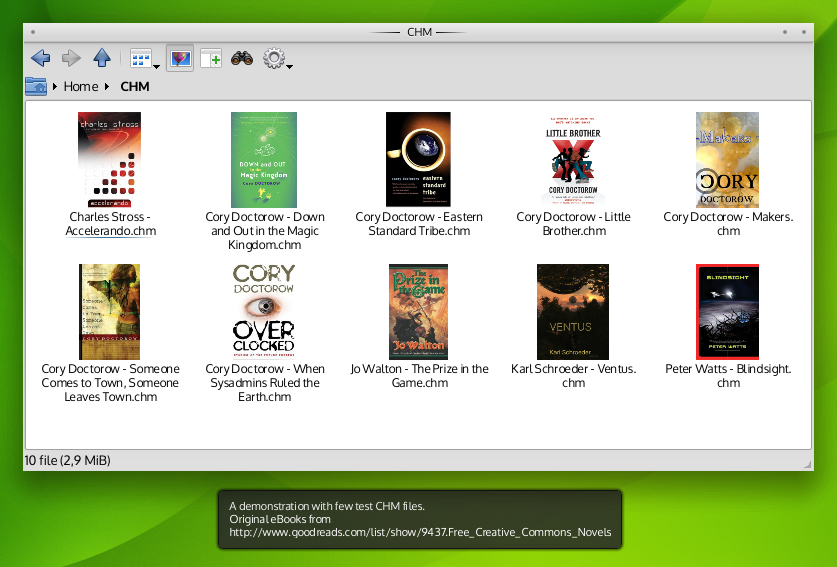Open settings gear menu
Viewport: 837px width, 567px height.
274,58
